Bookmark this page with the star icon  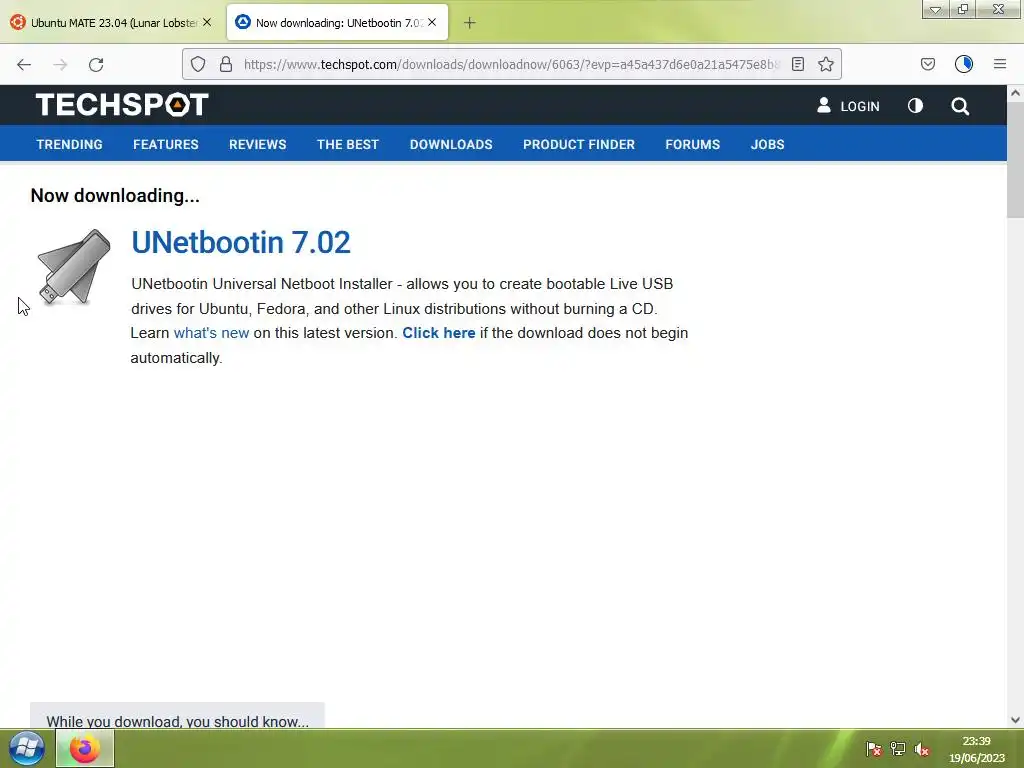tap(825, 64)
